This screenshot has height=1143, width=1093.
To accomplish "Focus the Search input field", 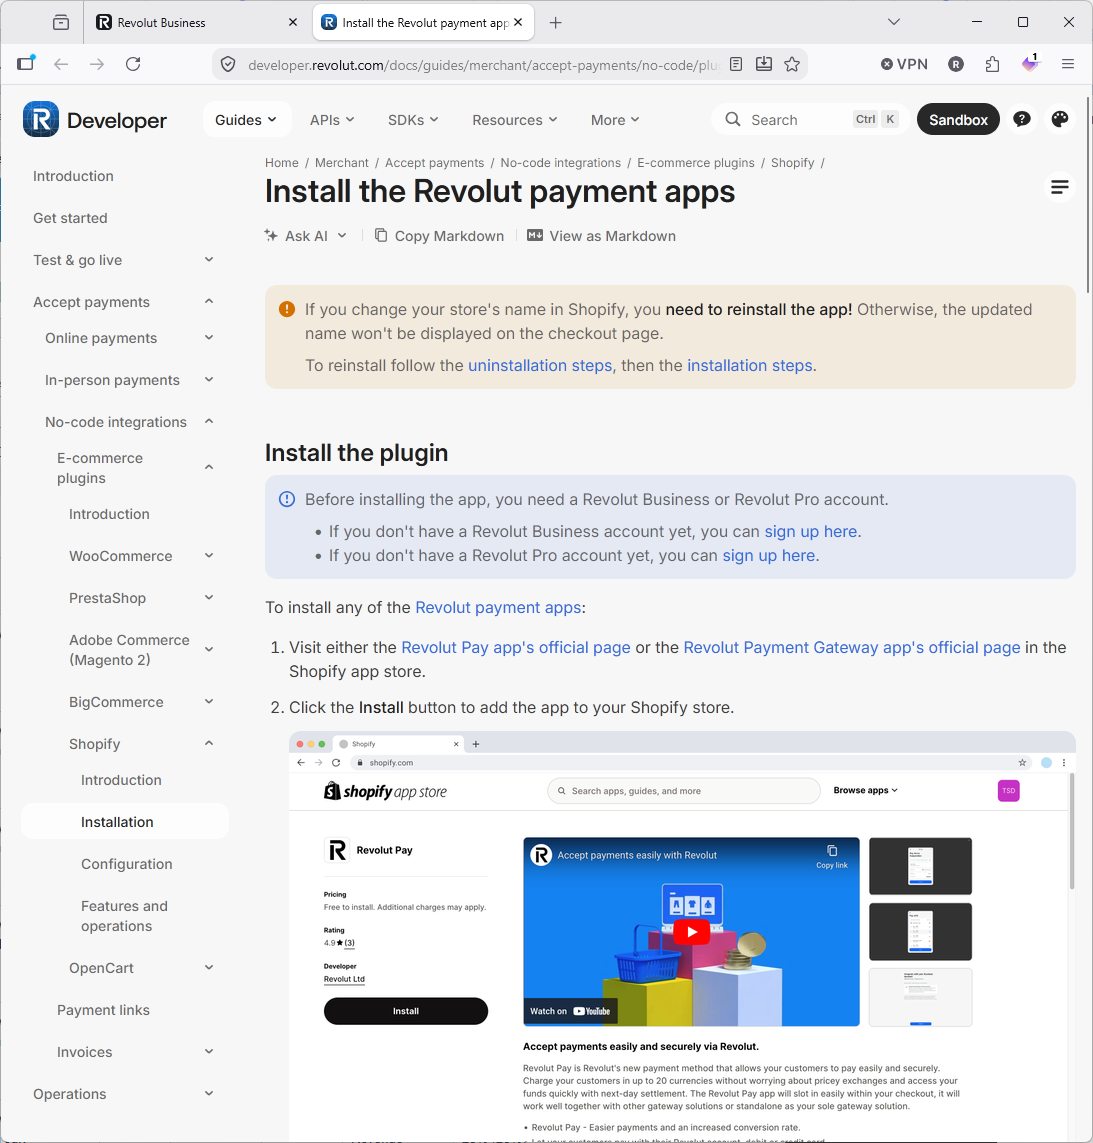I will pyautogui.click(x=809, y=120).
